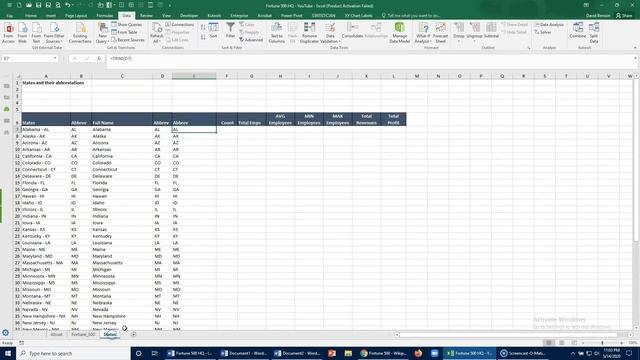Open Data Analysis tool

click(549, 24)
